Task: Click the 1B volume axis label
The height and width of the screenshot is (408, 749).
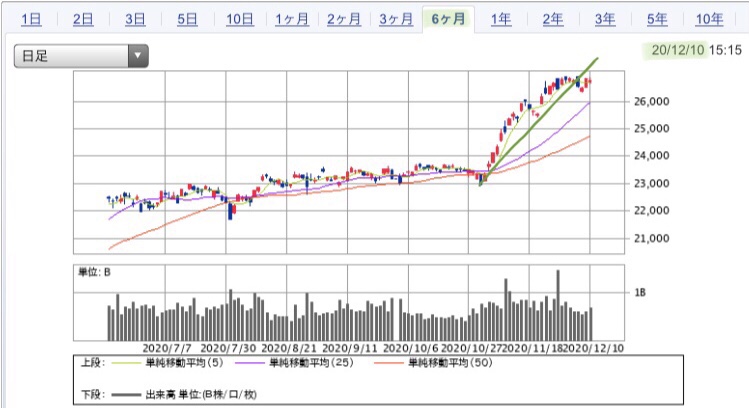Action: click(640, 292)
